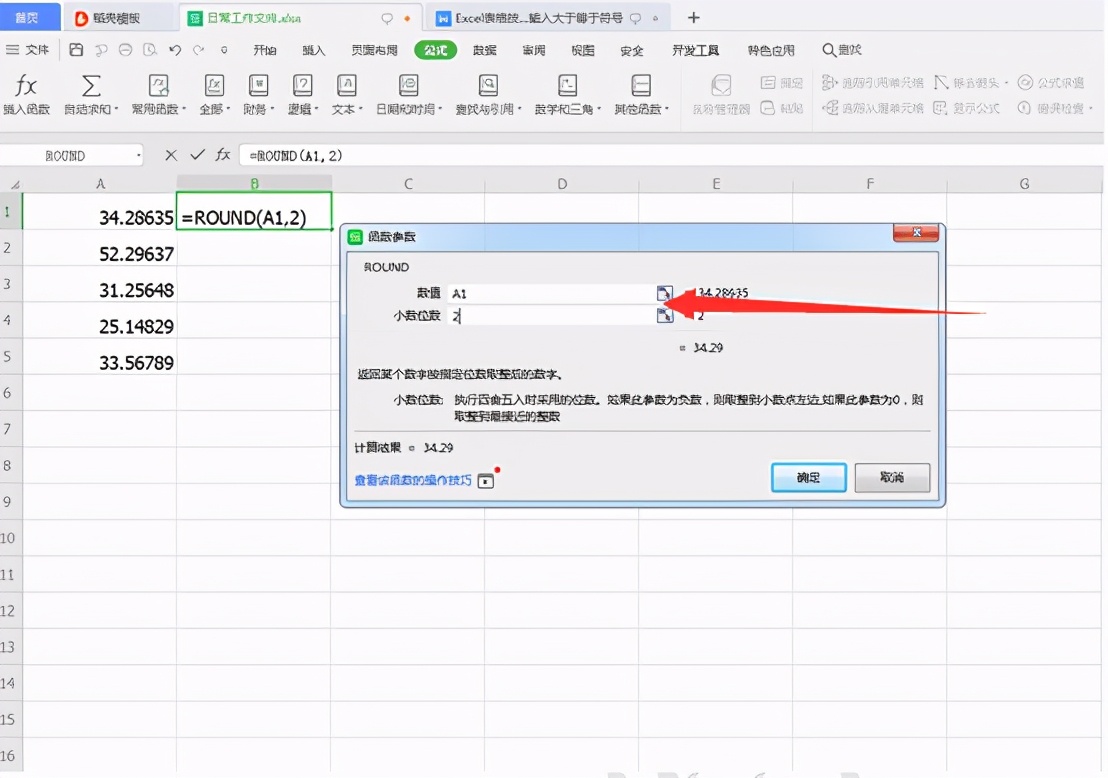Switch to the 插入 Insert ribbon tab
Screen dimensions: 1108x778
(x=314, y=50)
